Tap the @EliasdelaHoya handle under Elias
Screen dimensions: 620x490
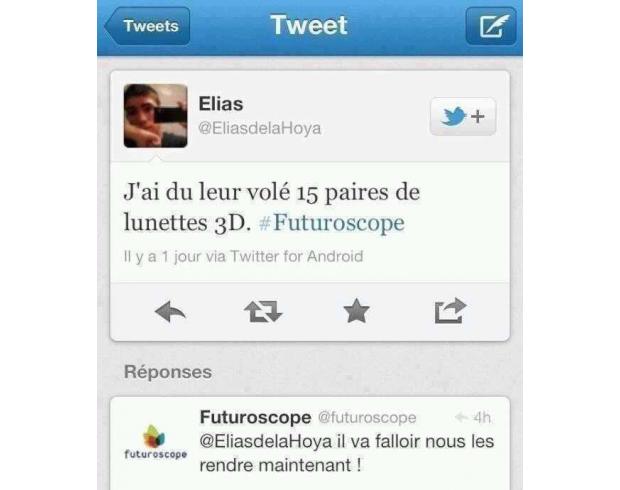pyautogui.click(x=259, y=129)
